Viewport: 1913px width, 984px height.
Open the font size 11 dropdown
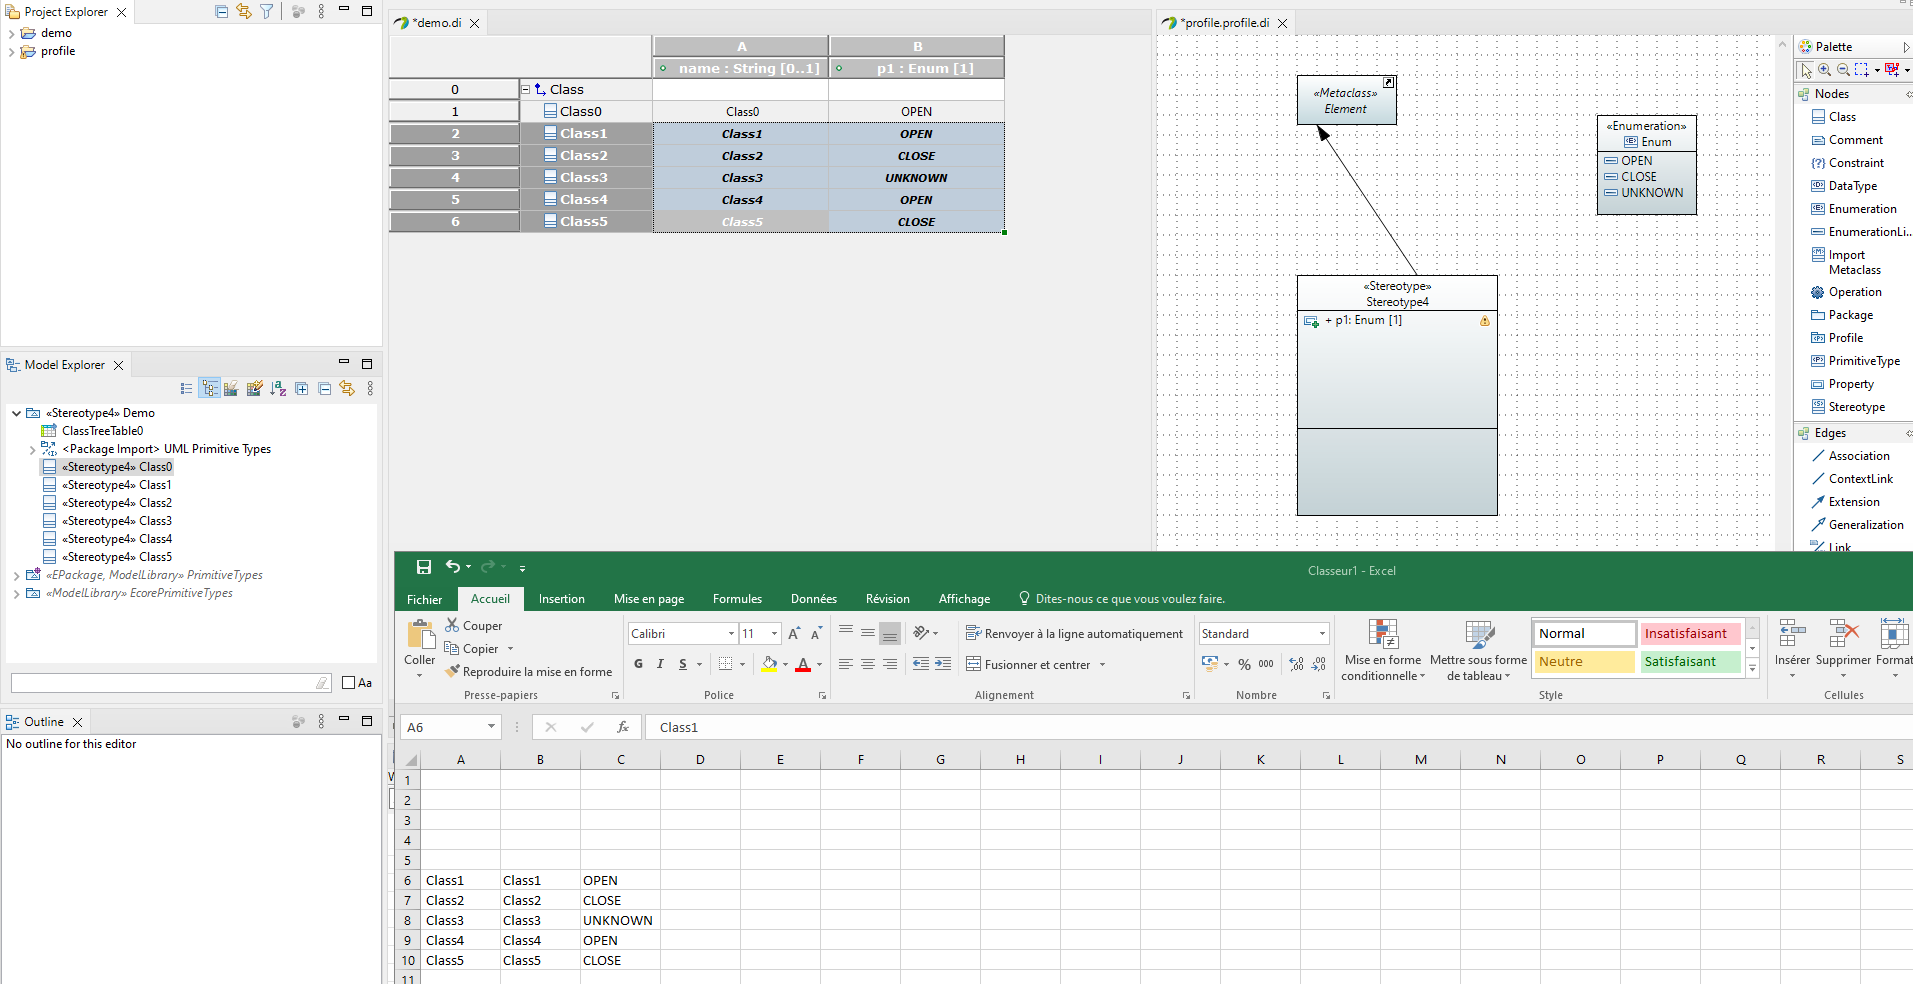[x=774, y=633]
